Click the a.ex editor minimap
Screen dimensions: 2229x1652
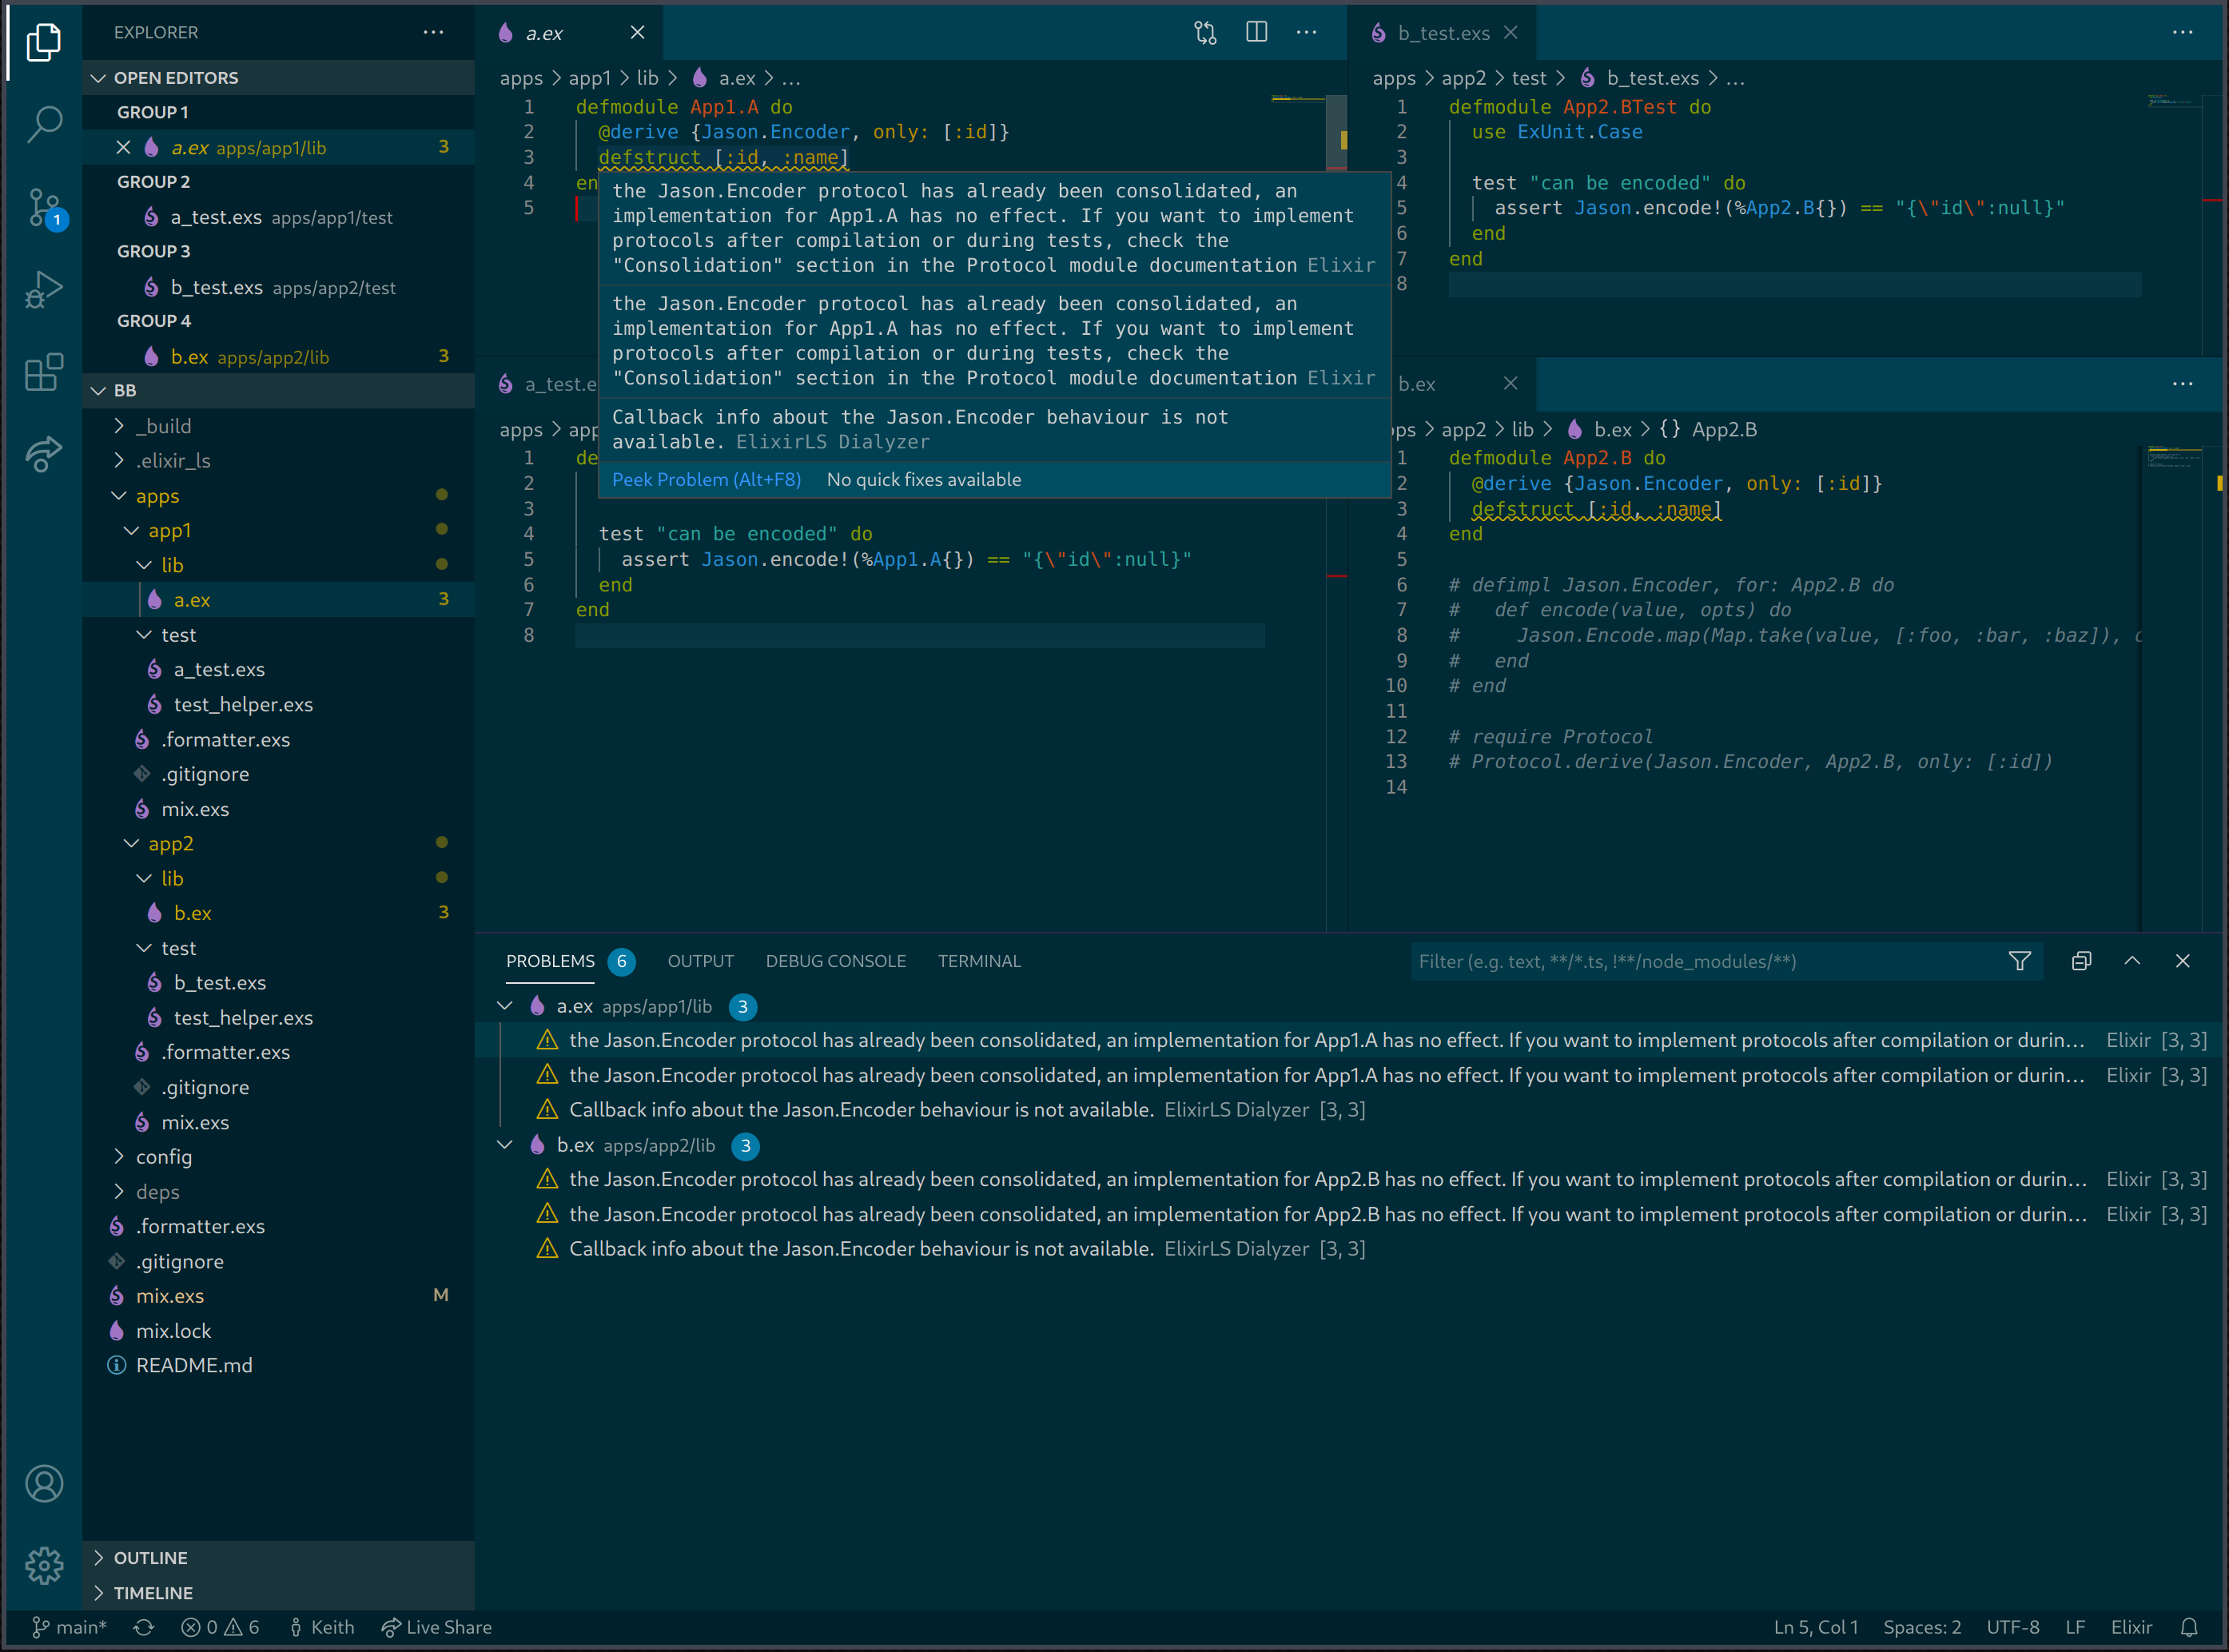[x=1298, y=130]
